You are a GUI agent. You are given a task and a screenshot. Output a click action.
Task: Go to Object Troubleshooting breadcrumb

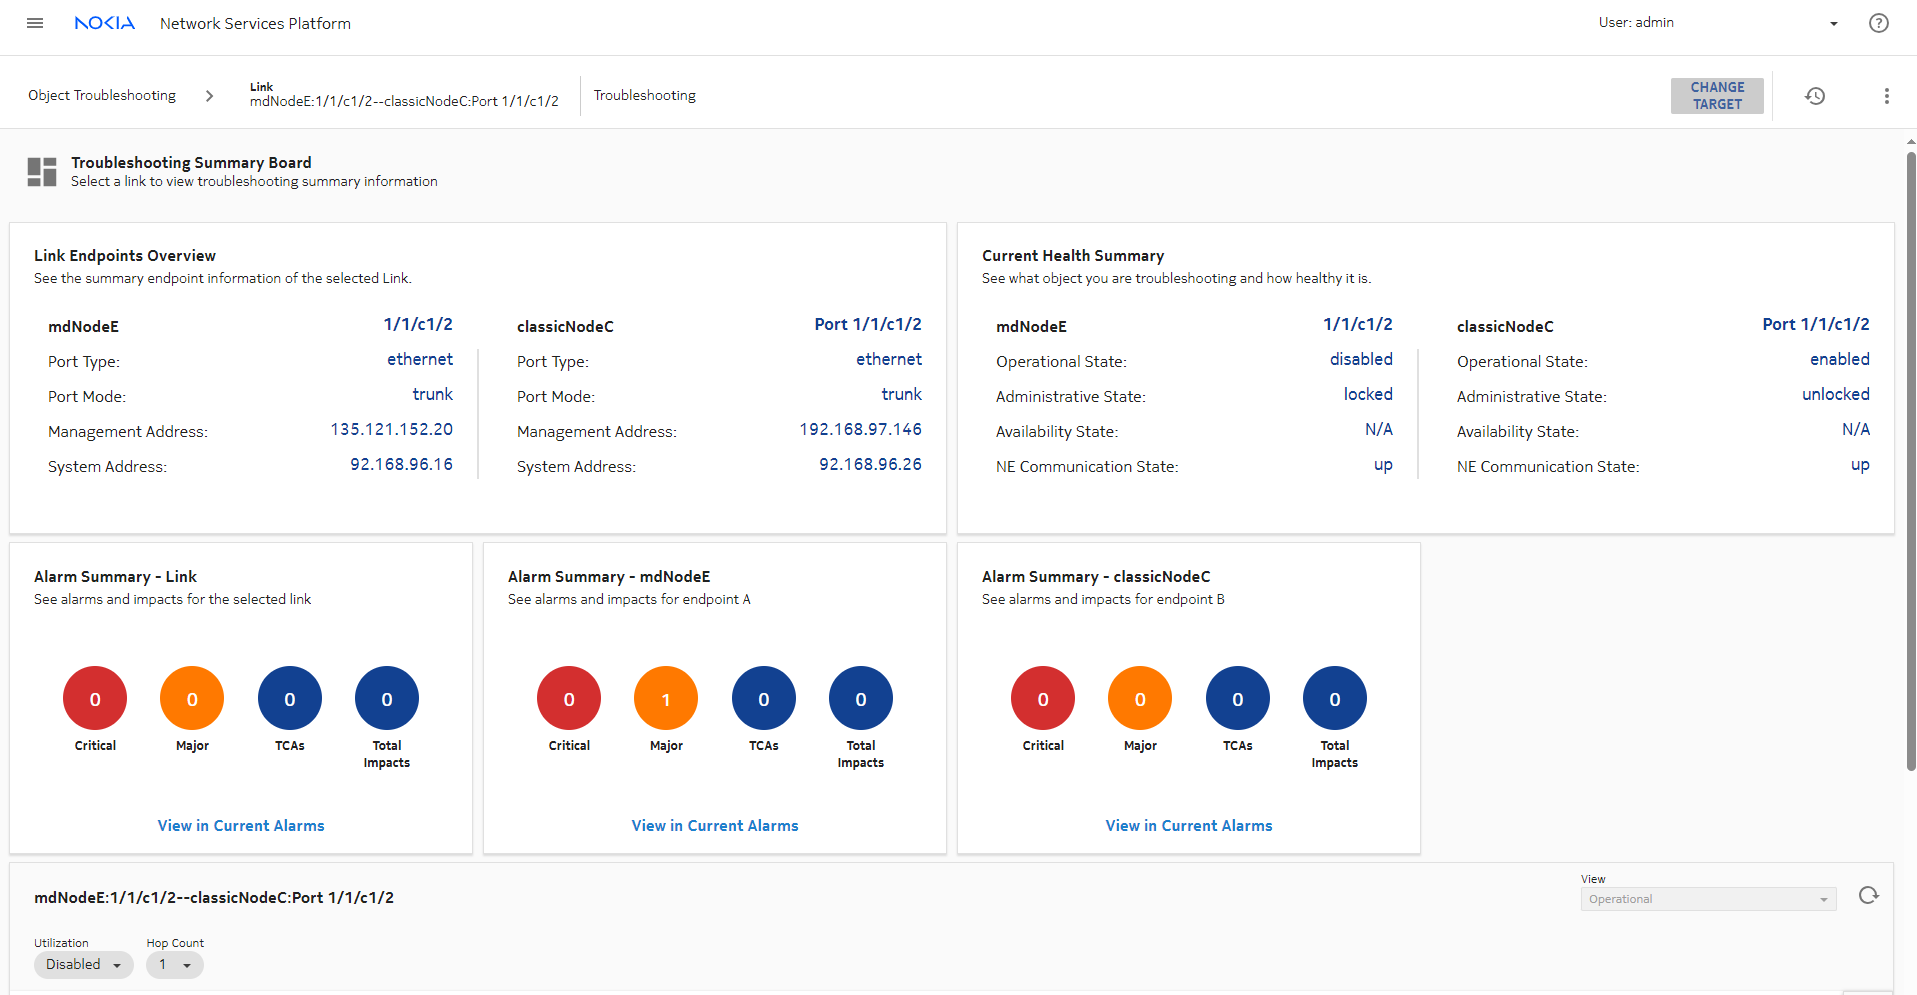[x=102, y=96]
